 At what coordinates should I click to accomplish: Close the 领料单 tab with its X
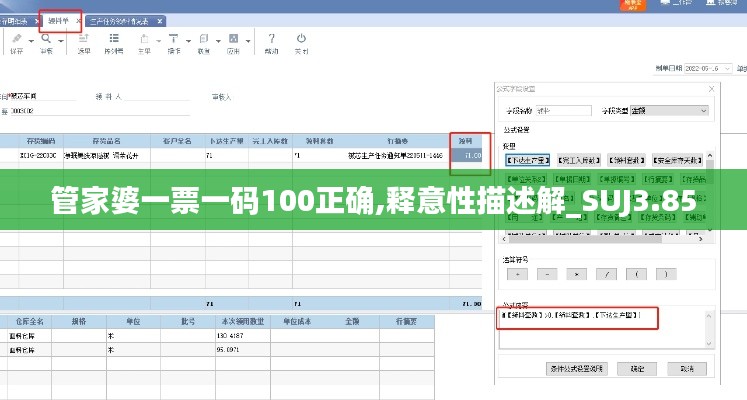[79, 21]
